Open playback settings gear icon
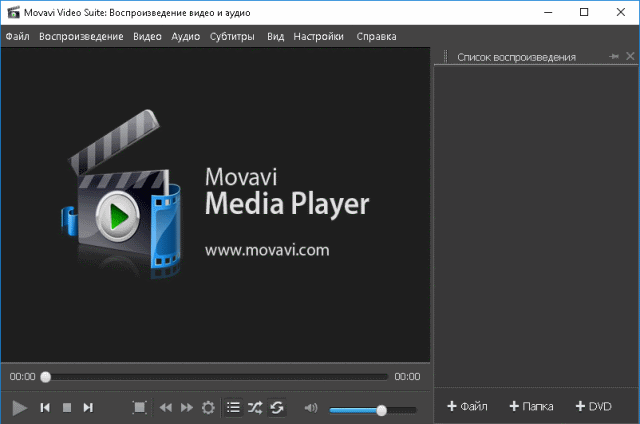This screenshot has width=640, height=424. 208,408
